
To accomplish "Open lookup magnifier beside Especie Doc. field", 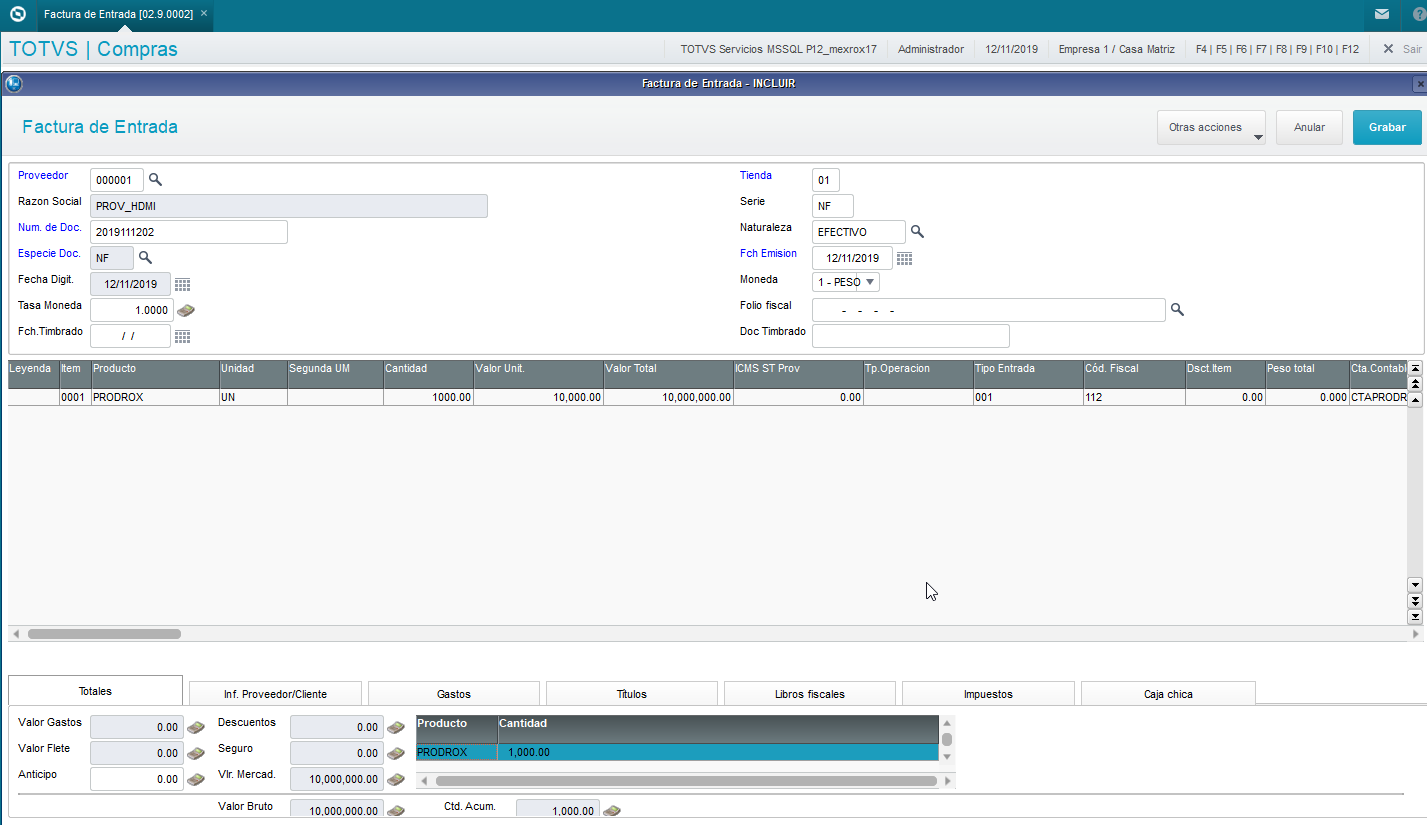I will (145, 258).
